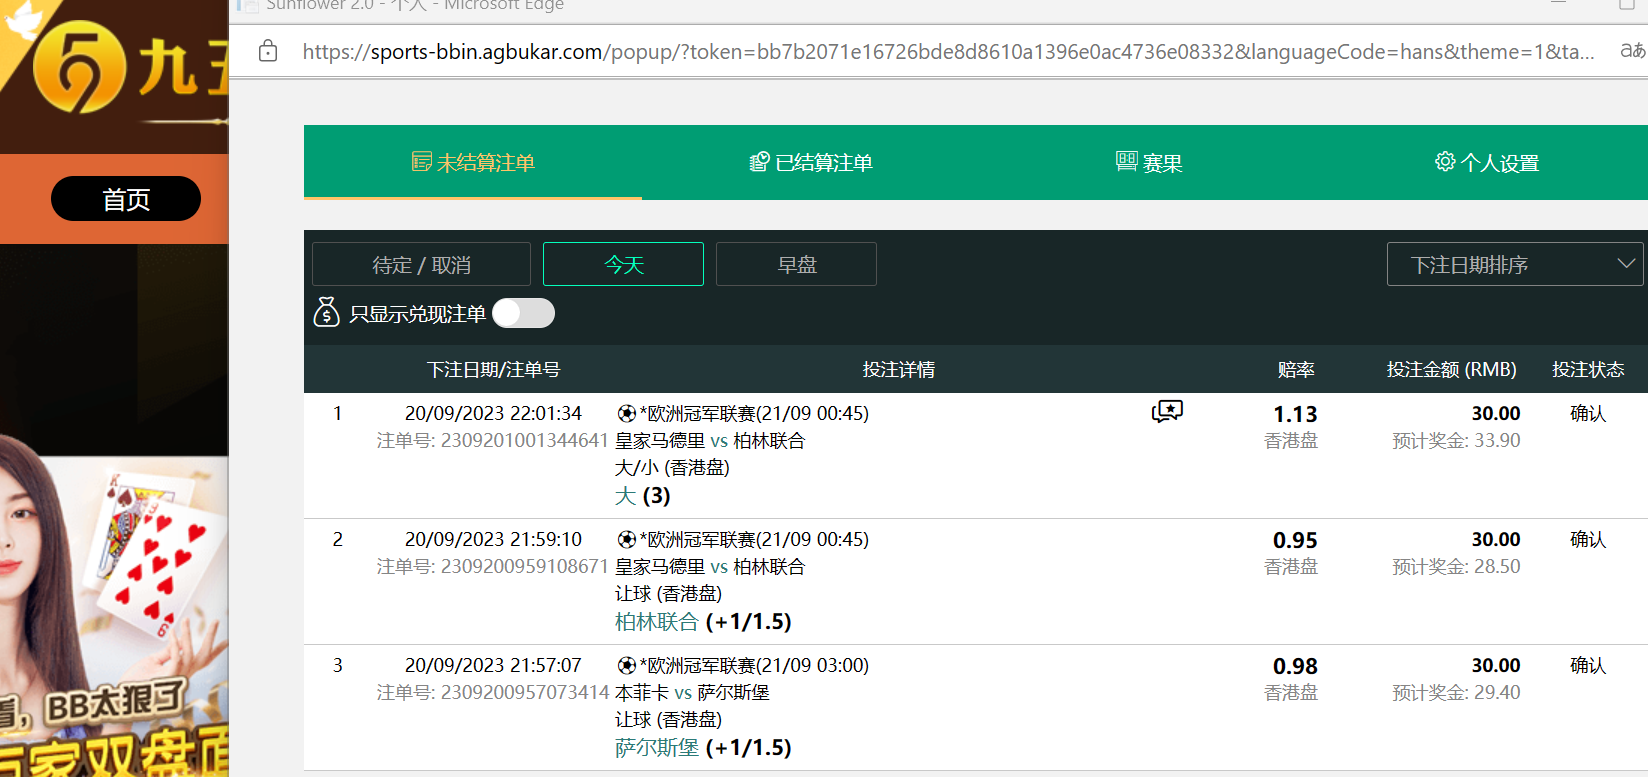Click expected payout 预计奖金: 29.40
This screenshot has height=777, width=1648.
point(1456,692)
